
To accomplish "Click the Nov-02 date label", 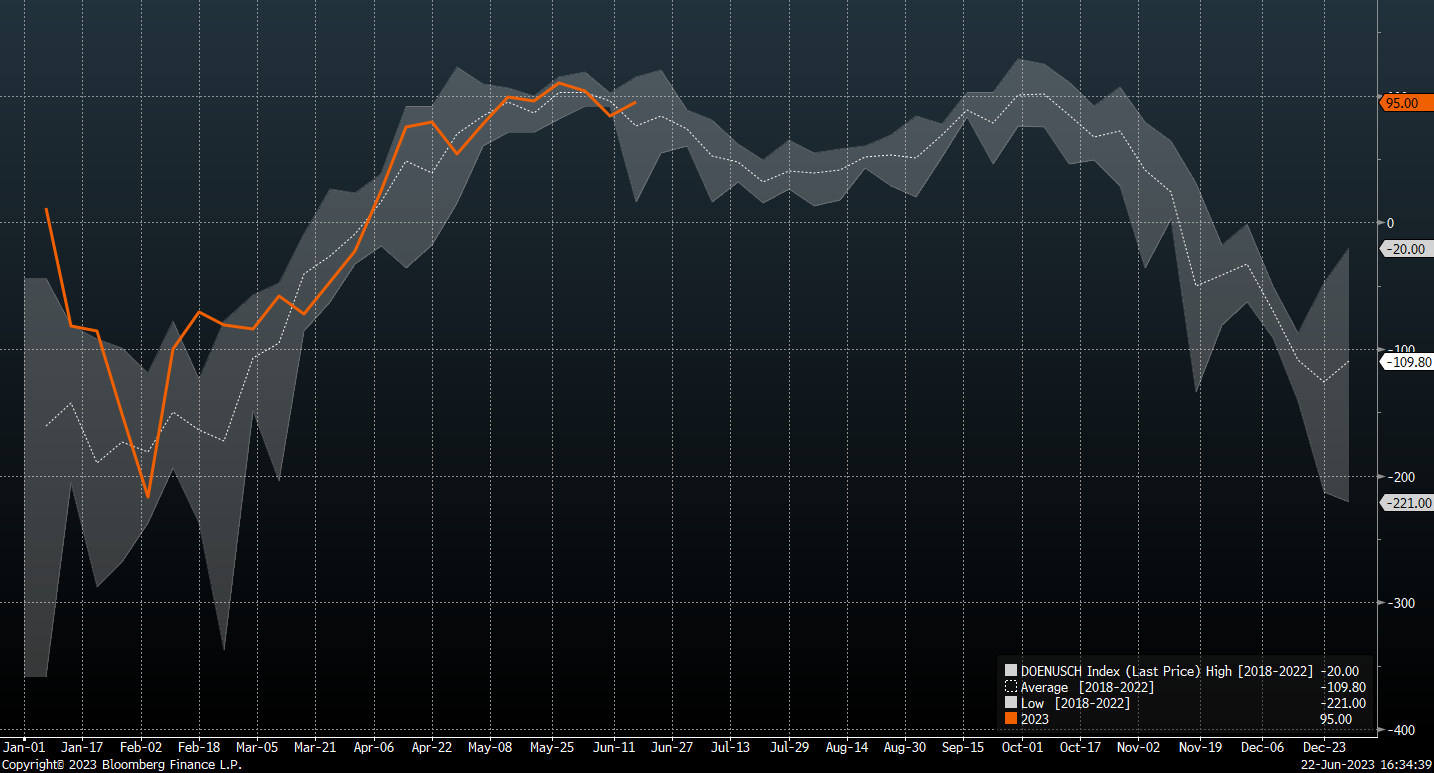I will [x=1138, y=747].
